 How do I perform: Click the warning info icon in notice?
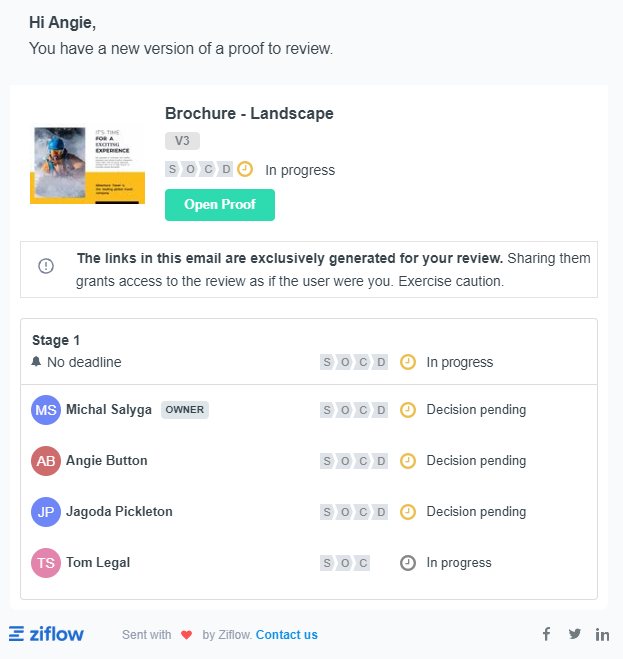pyautogui.click(x=46, y=266)
